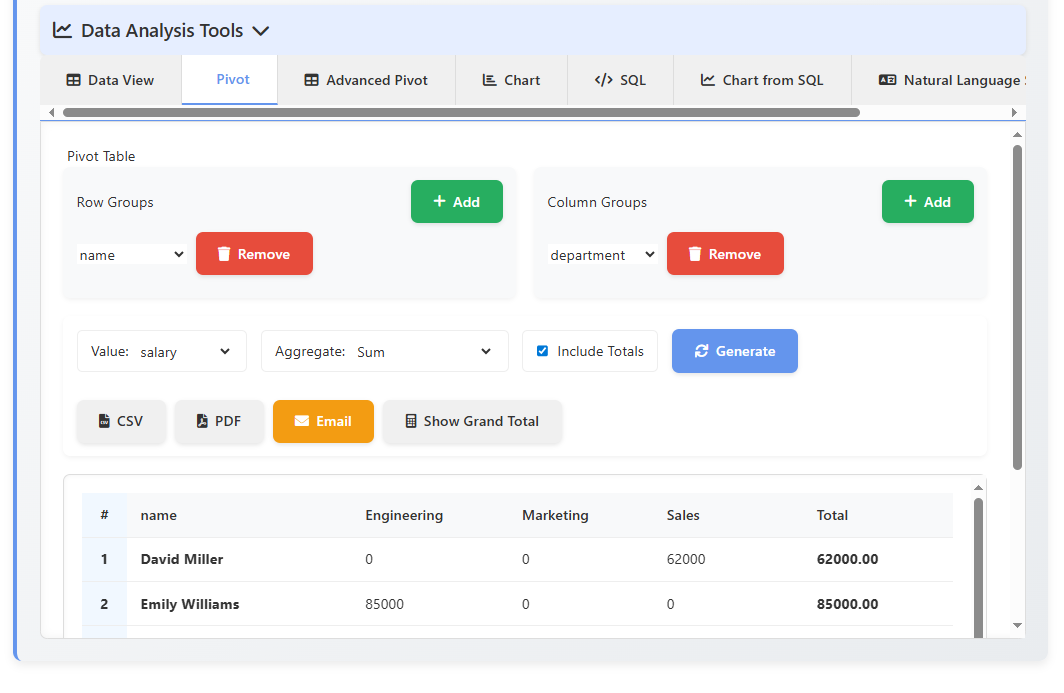Open the department column group dropdown
Image resolution: width=1064 pixels, height=693 pixels.
601,255
